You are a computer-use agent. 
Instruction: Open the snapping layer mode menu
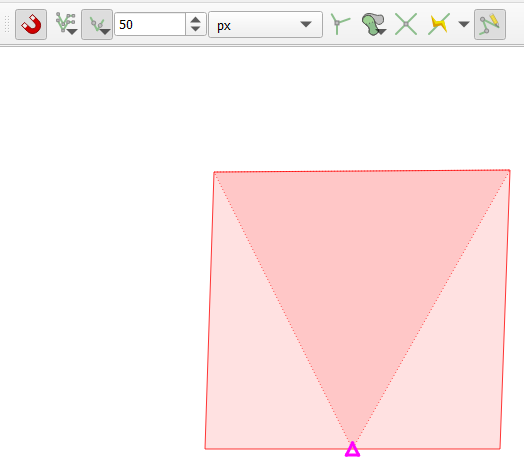click(66, 24)
